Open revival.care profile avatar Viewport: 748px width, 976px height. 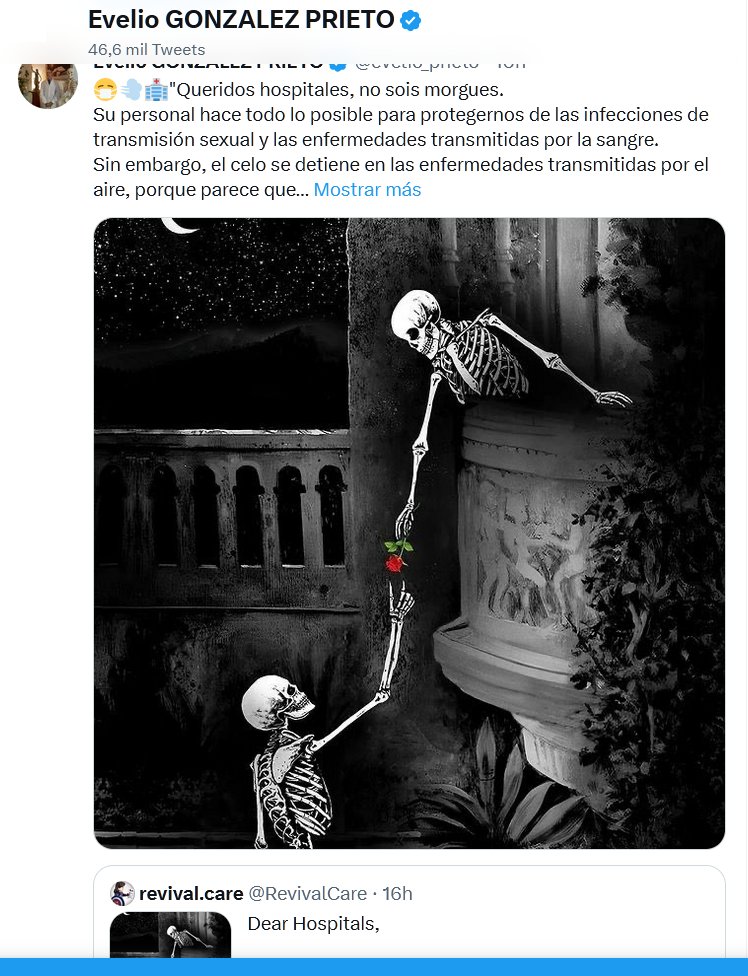coord(122,893)
